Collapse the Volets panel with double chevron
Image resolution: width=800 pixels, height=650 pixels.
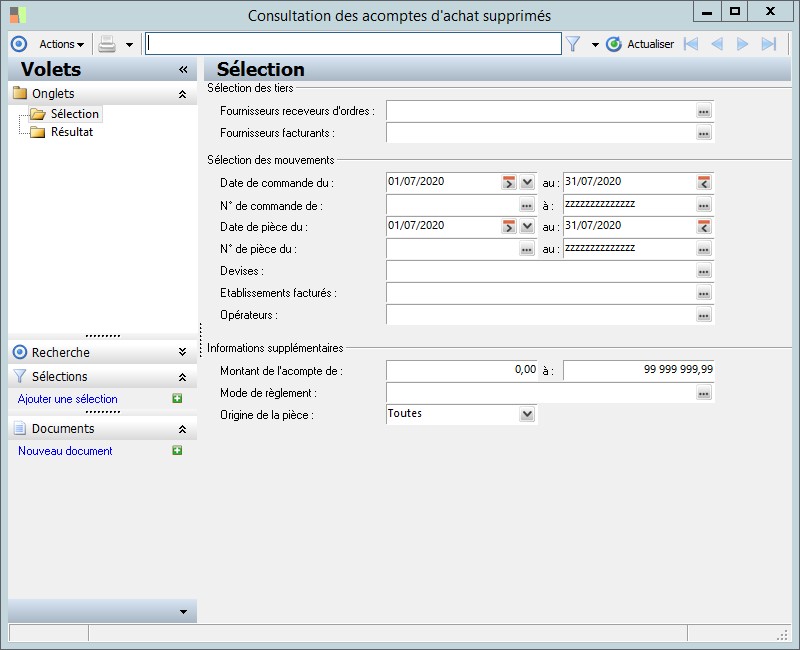183,70
